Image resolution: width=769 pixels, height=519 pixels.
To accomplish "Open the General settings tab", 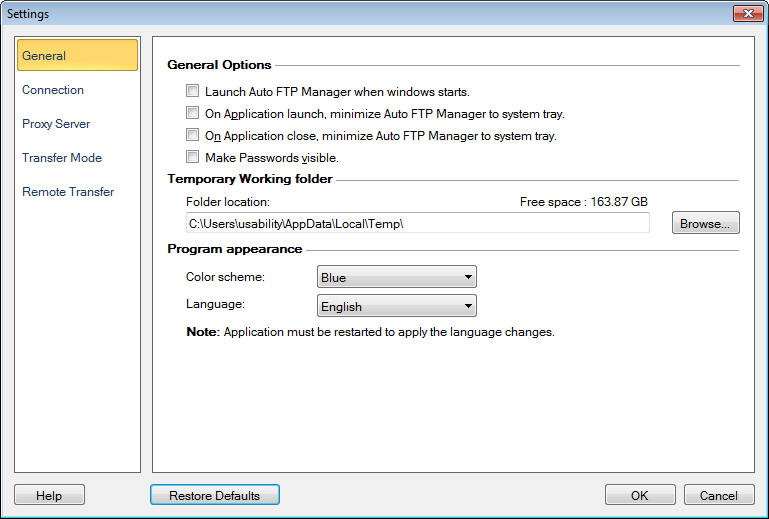I will tap(77, 55).
